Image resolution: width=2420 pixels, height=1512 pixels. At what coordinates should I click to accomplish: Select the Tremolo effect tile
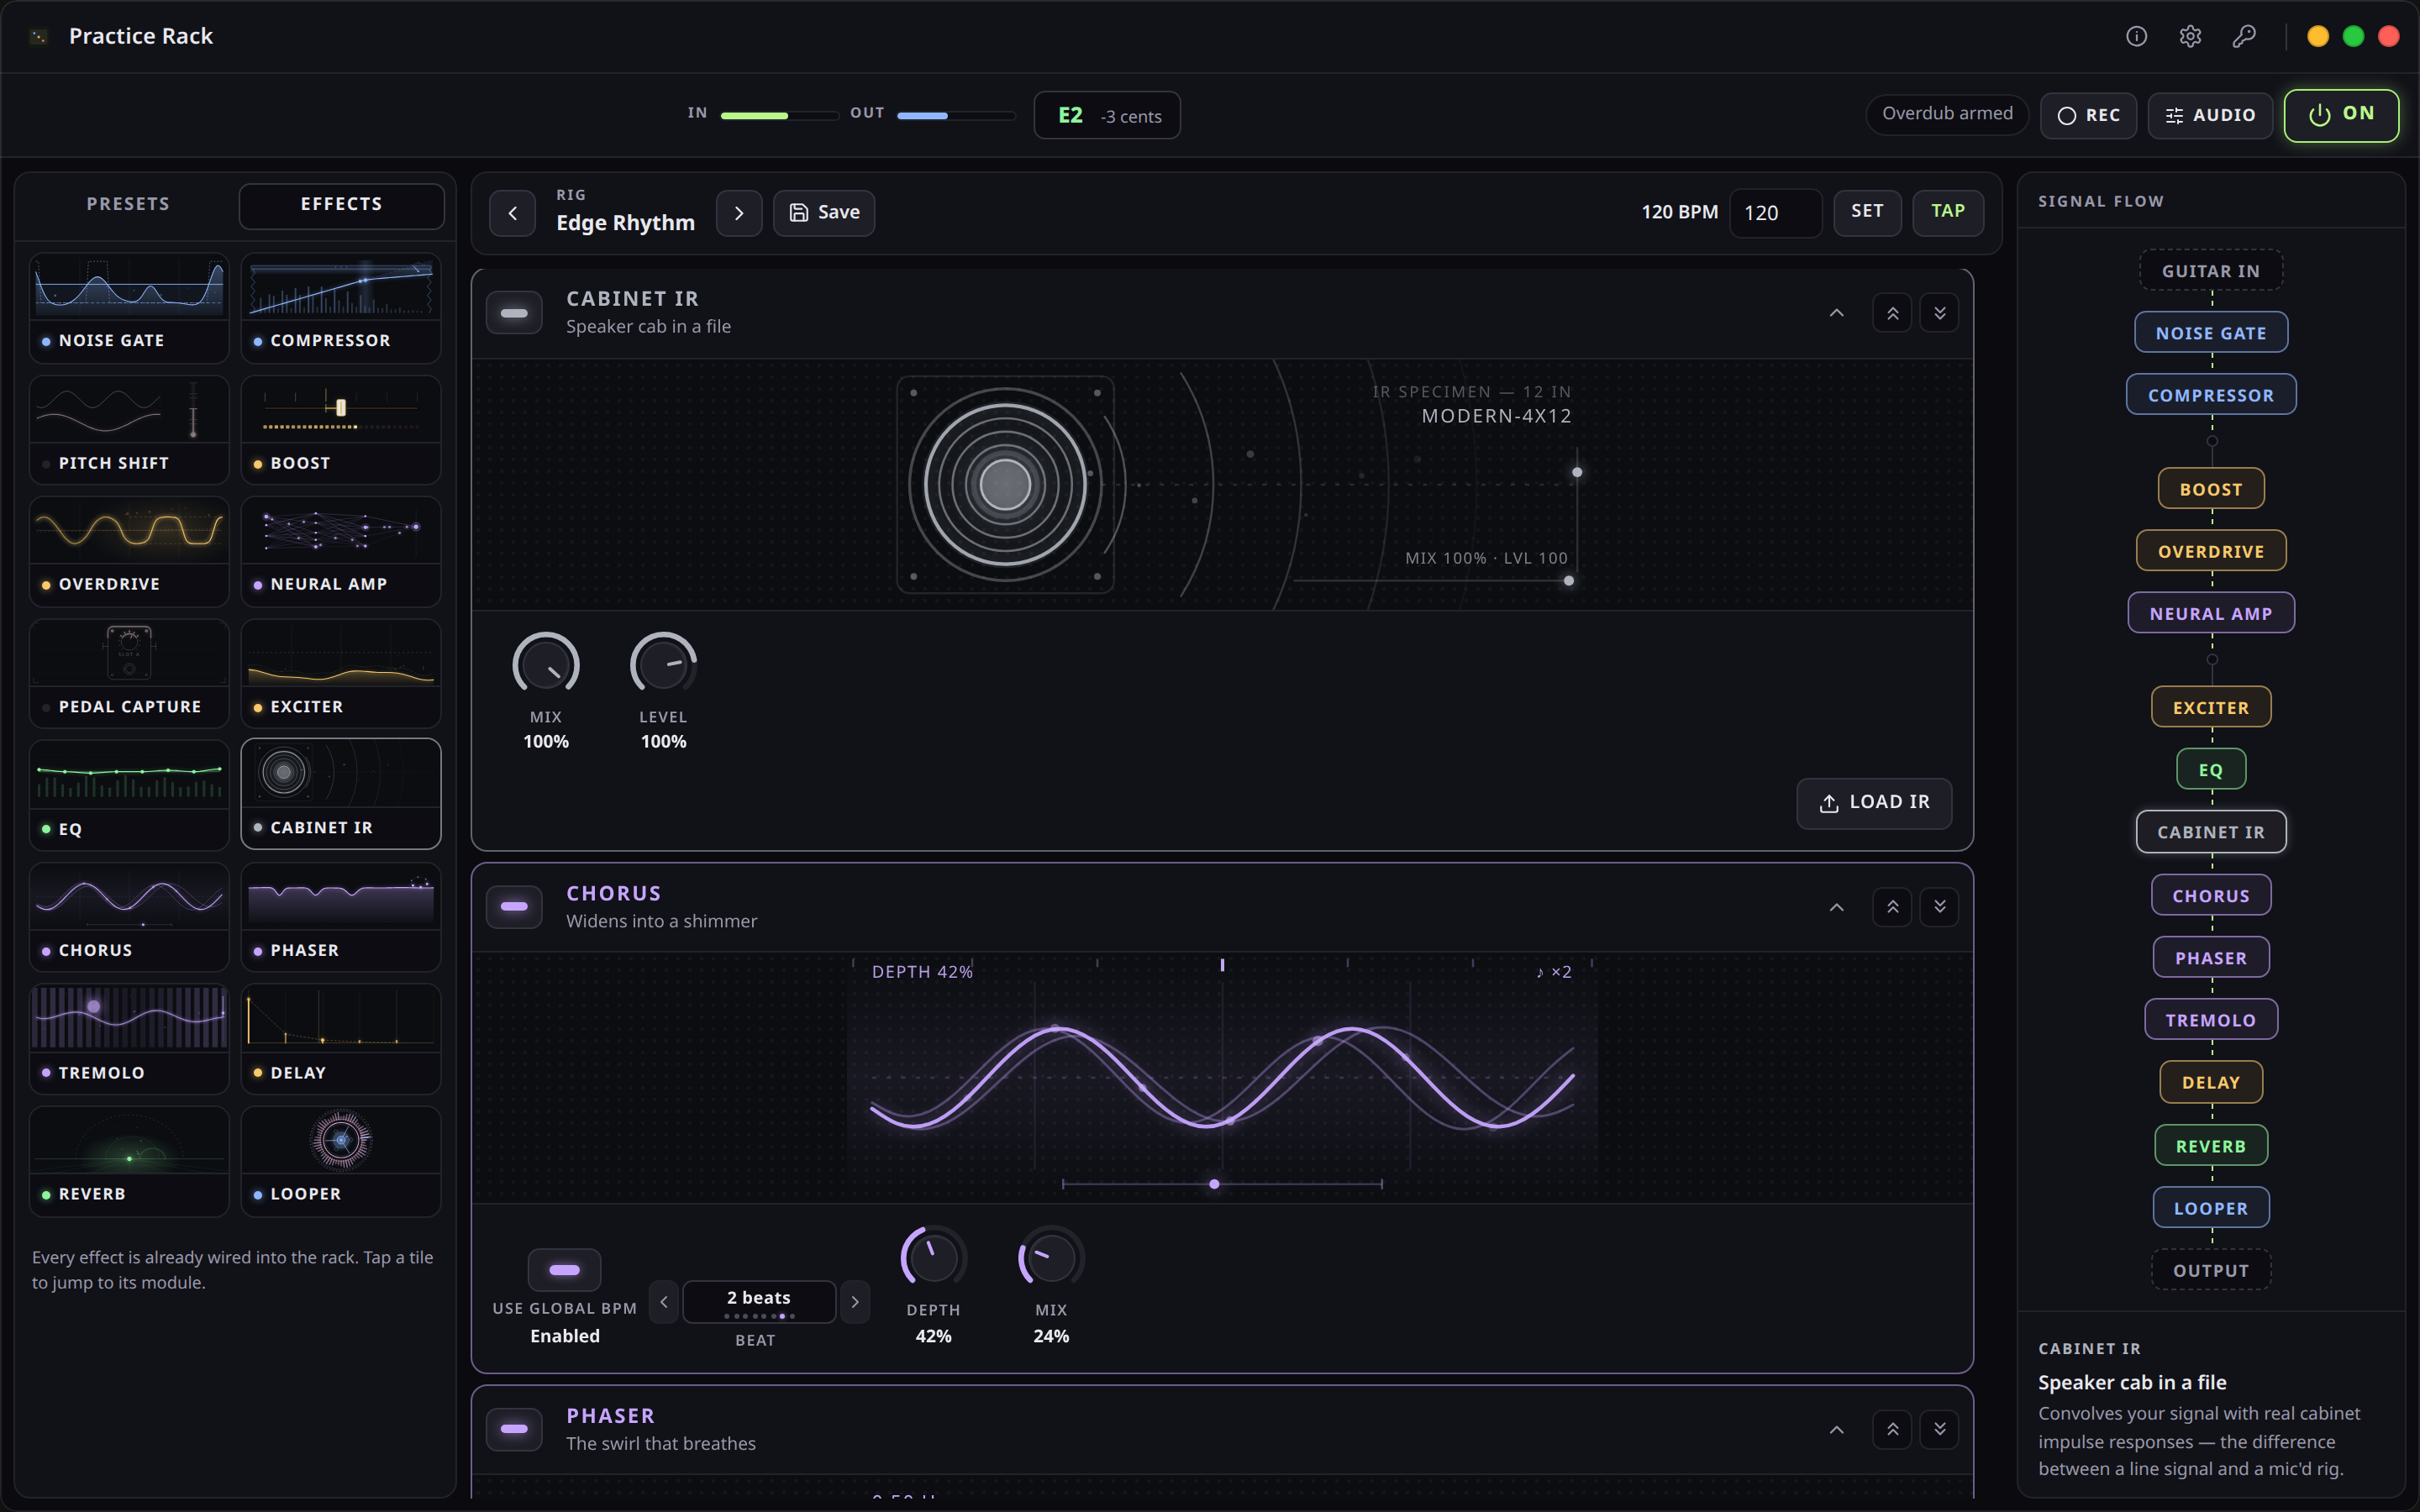coord(129,1040)
